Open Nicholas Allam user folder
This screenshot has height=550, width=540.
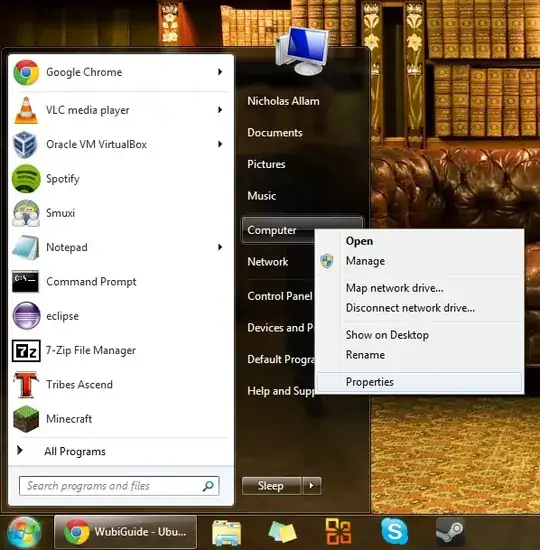coord(283,101)
